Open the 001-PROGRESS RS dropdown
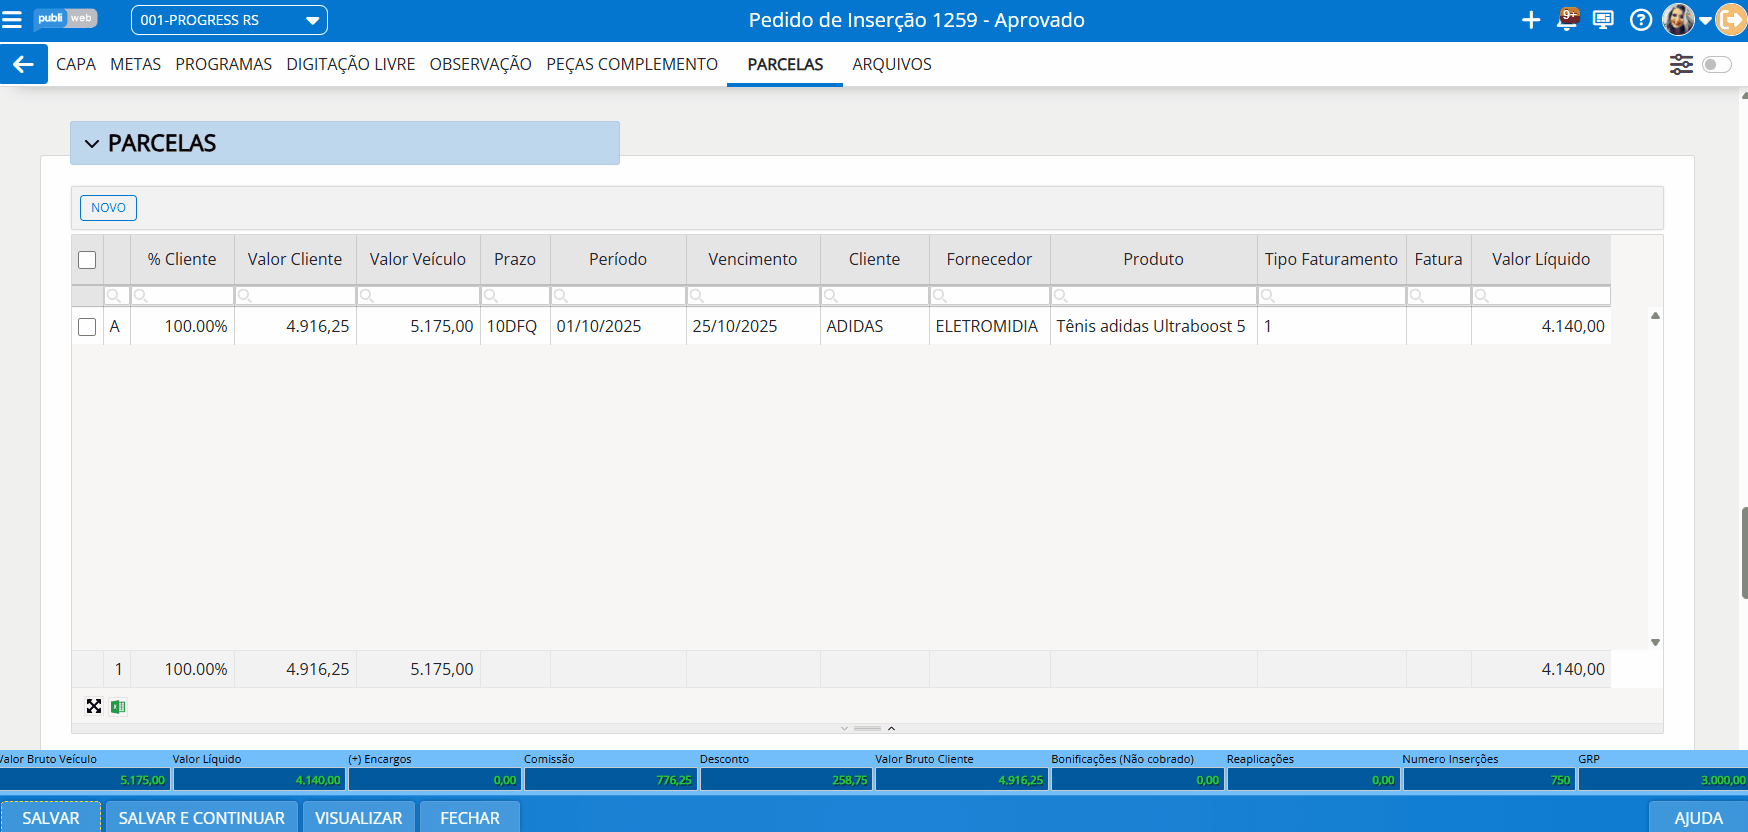The image size is (1748, 832). pos(229,20)
